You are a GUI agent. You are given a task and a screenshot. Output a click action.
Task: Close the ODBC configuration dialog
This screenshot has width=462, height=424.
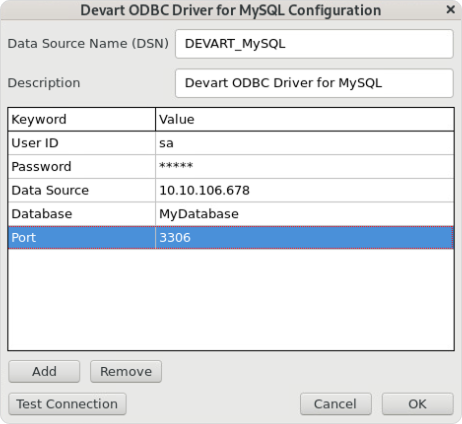click(x=450, y=10)
